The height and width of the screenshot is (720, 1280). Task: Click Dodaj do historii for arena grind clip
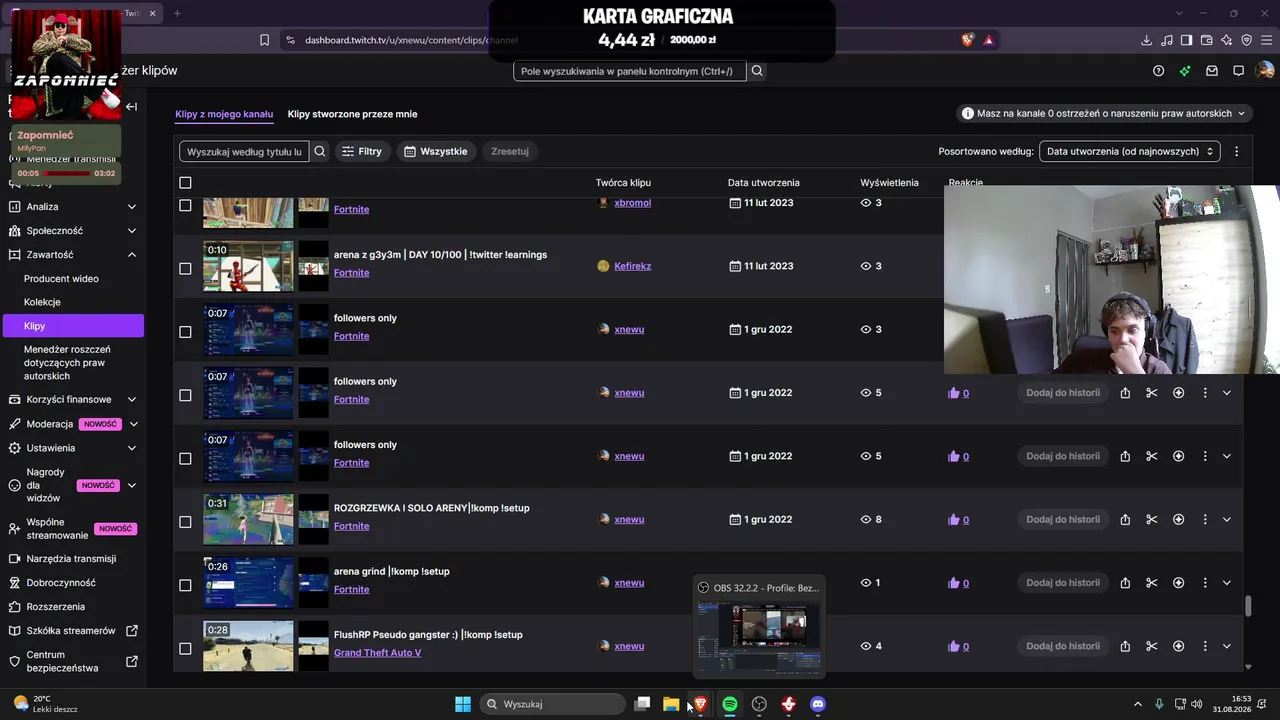tap(1063, 583)
